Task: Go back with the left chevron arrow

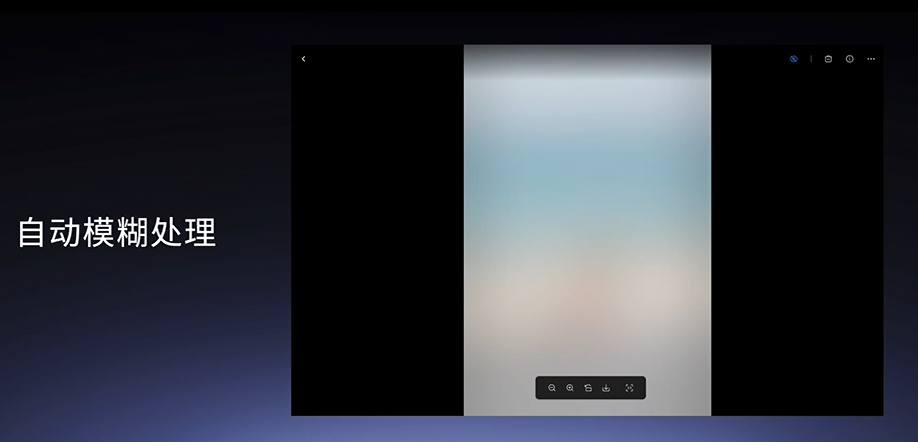Action: 303,59
